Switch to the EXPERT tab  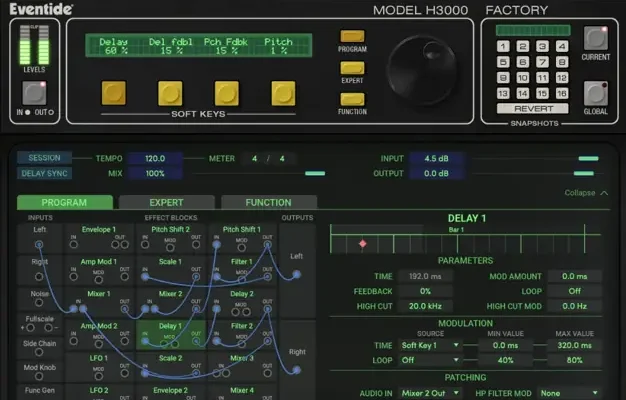point(166,202)
